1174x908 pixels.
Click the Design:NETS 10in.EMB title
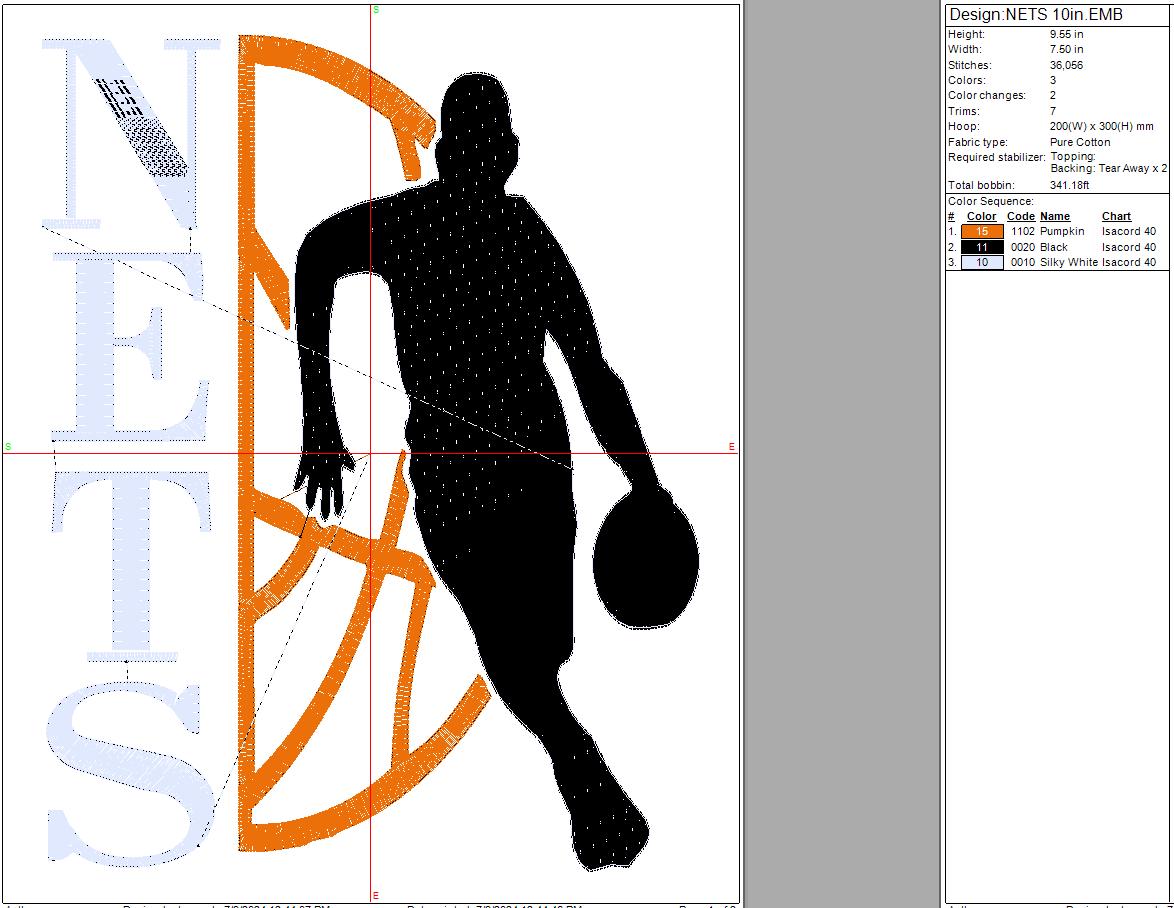(1035, 14)
